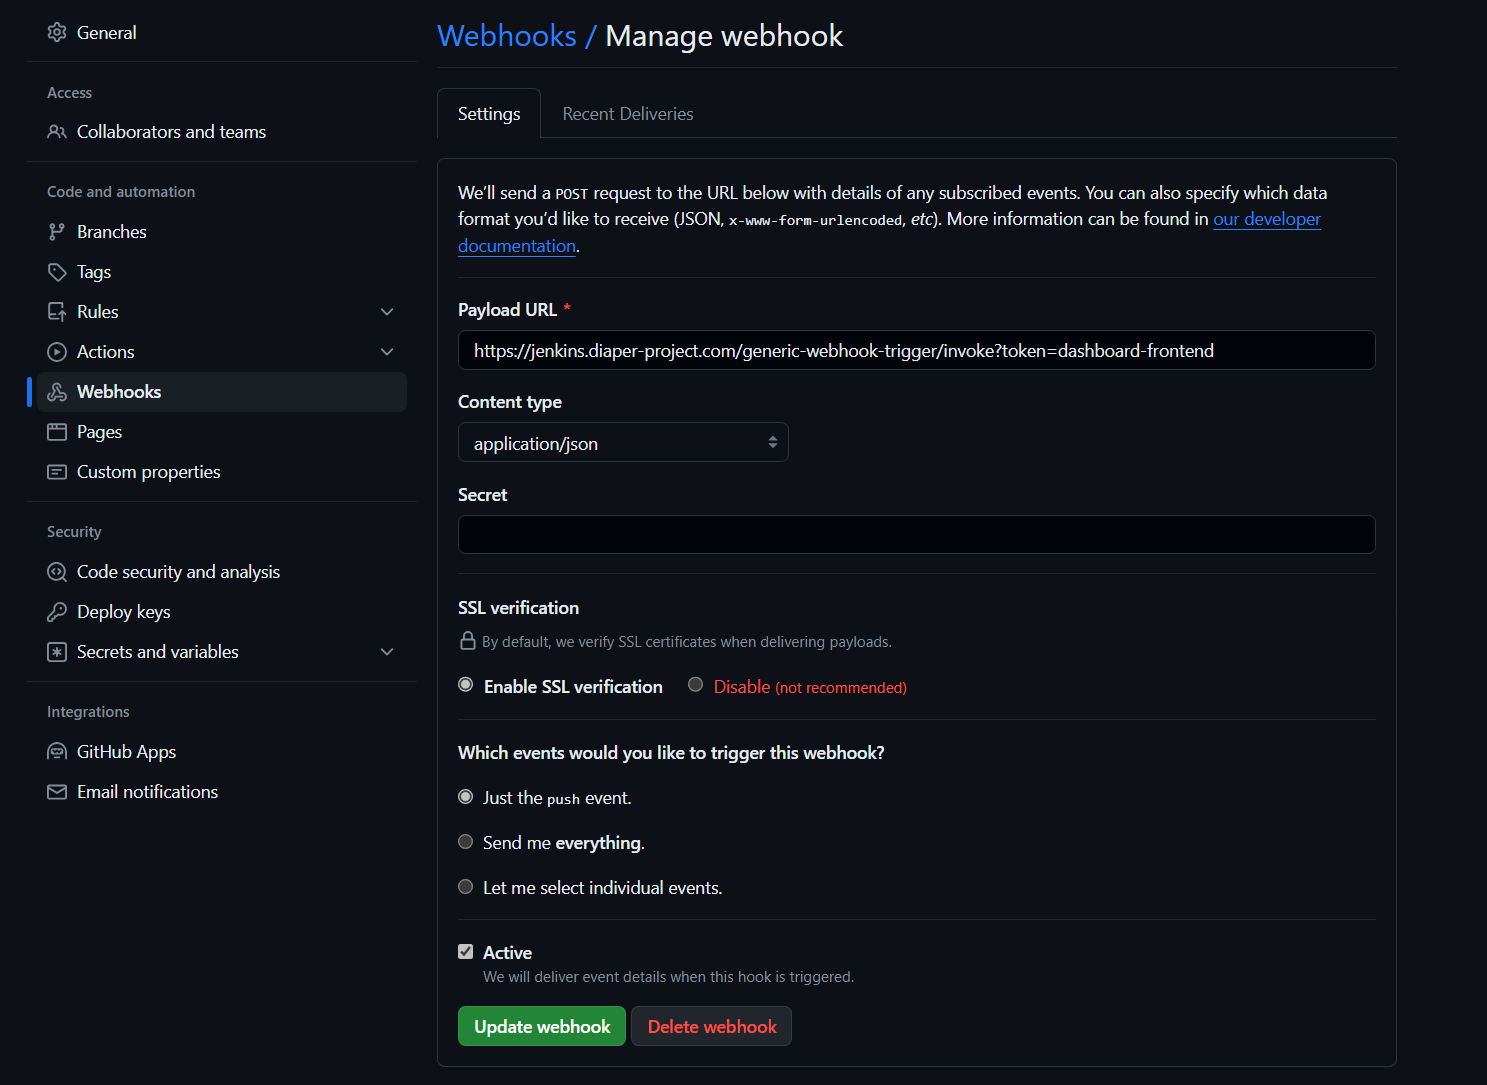
Task: Choose Just the push event option
Action: tap(466, 797)
